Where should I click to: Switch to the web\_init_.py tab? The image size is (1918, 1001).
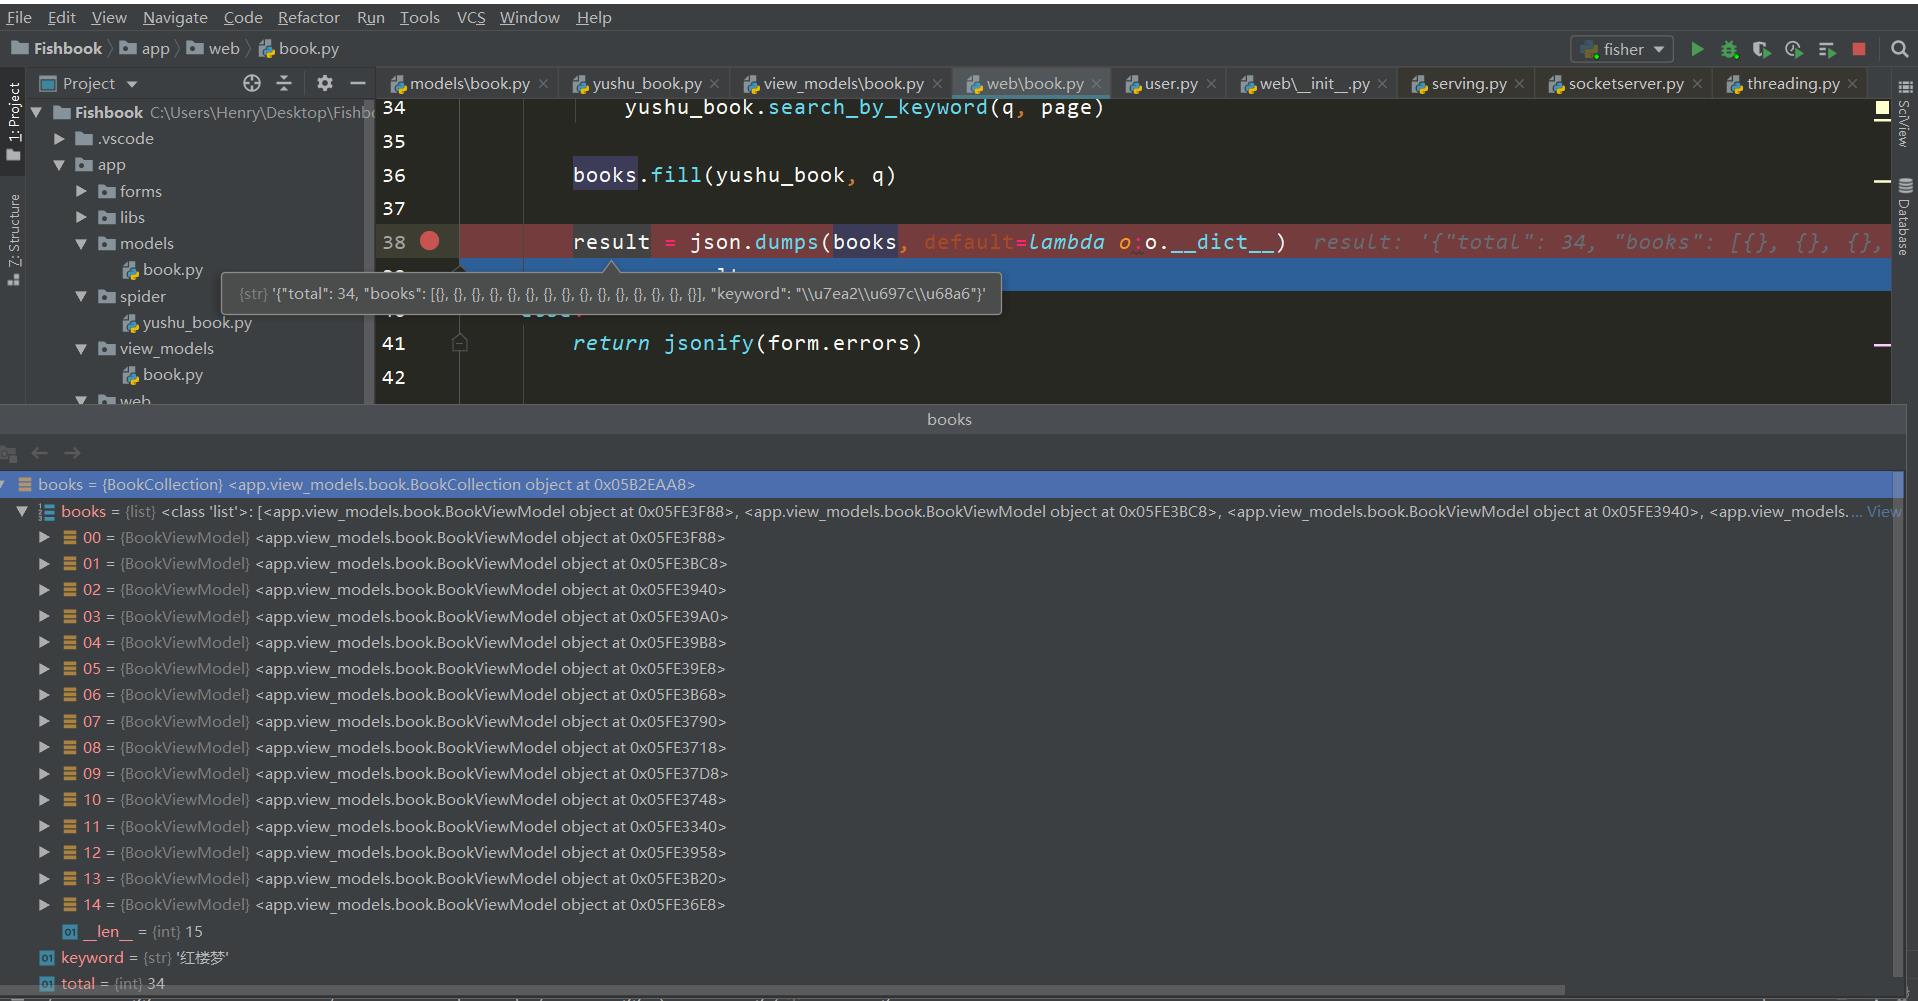(x=1313, y=84)
